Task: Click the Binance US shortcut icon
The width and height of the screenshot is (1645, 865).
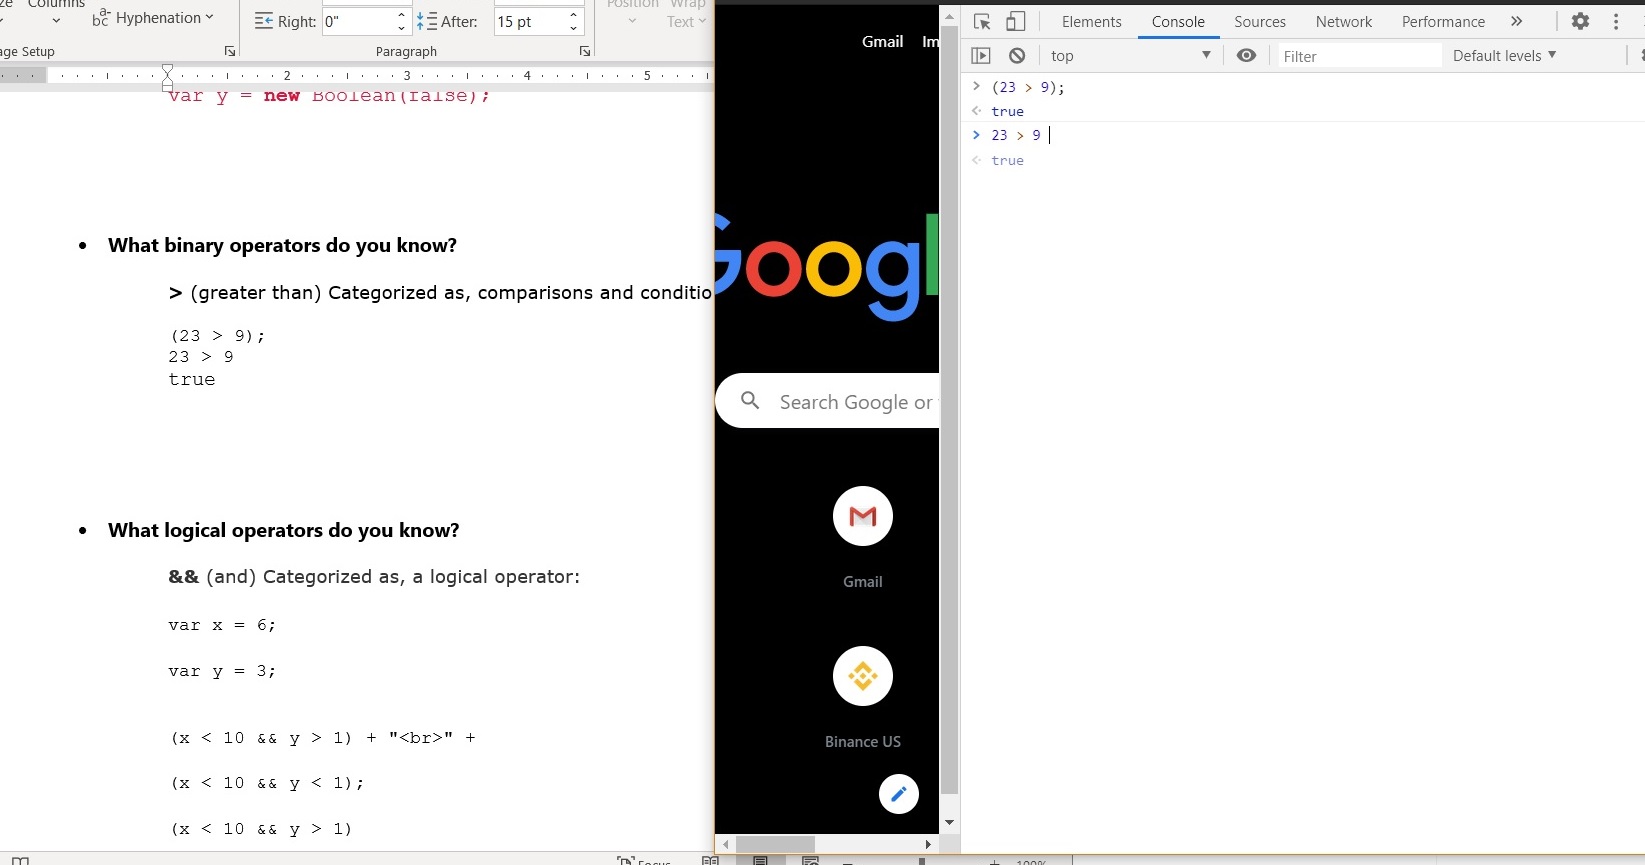Action: 863,676
